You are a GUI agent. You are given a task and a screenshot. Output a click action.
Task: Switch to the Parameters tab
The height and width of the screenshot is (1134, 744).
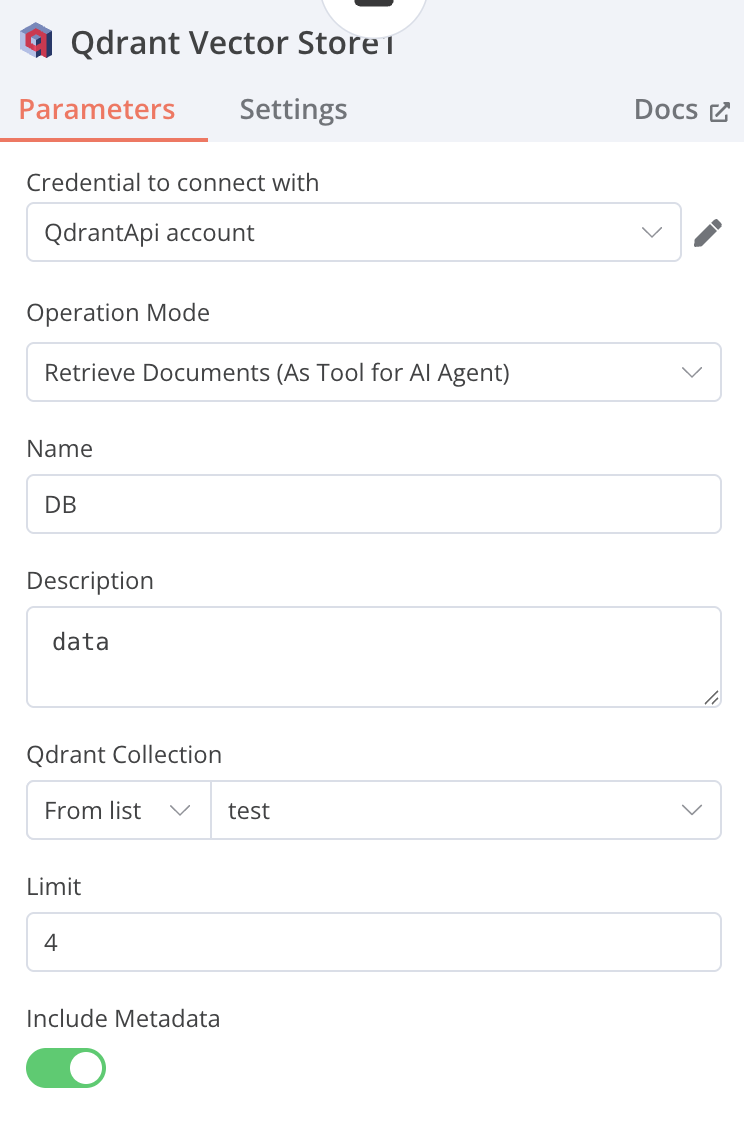(x=97, y=110)
